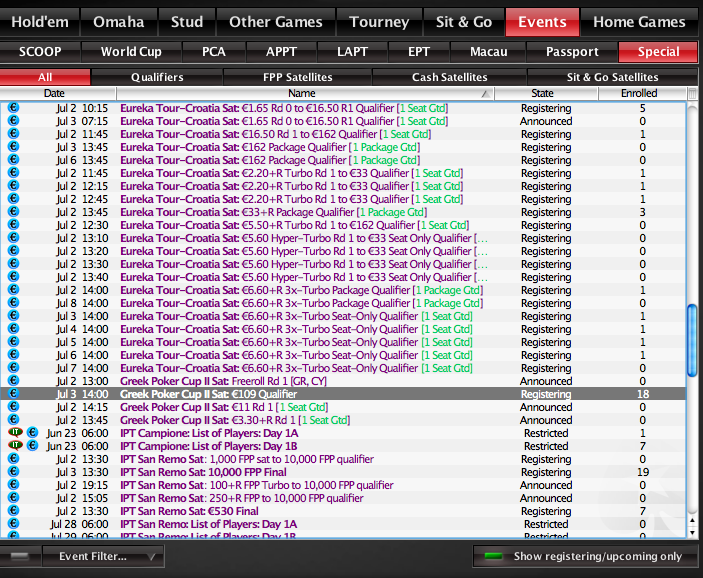703x578 pixels.
Task: Select the Special sub-tab
Action: [x=658, y=52]
